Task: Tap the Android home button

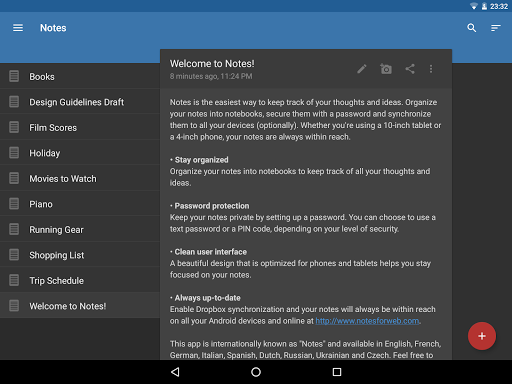Action: 256,372
